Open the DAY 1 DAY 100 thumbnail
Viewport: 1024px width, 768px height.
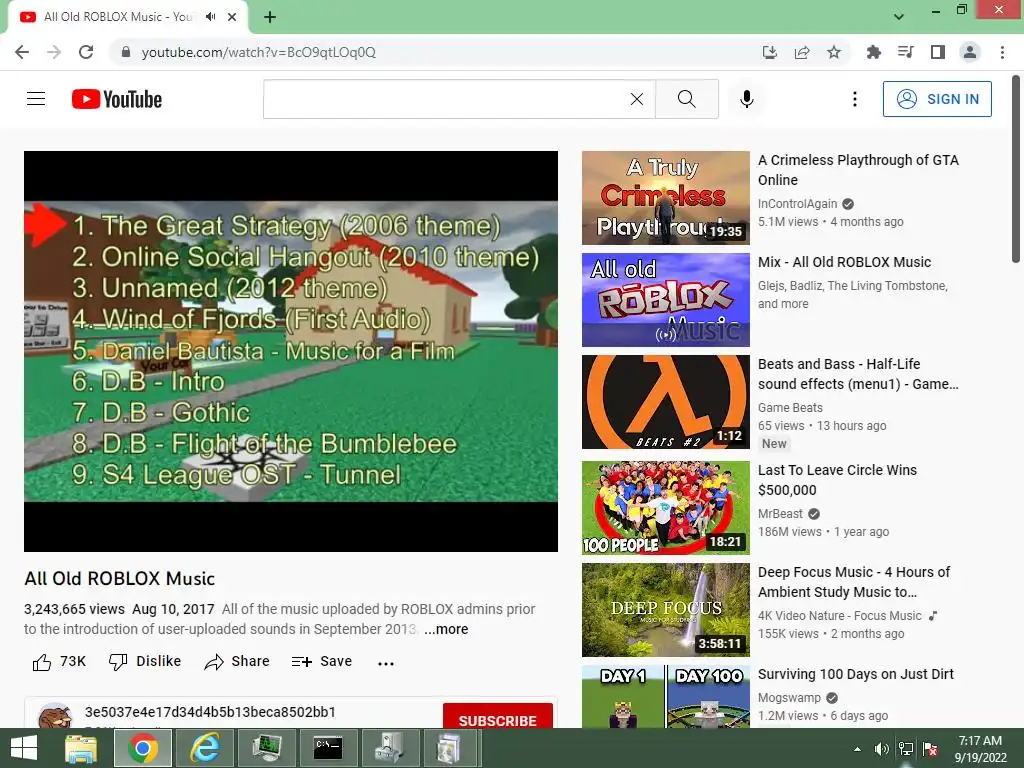(665, 696)
